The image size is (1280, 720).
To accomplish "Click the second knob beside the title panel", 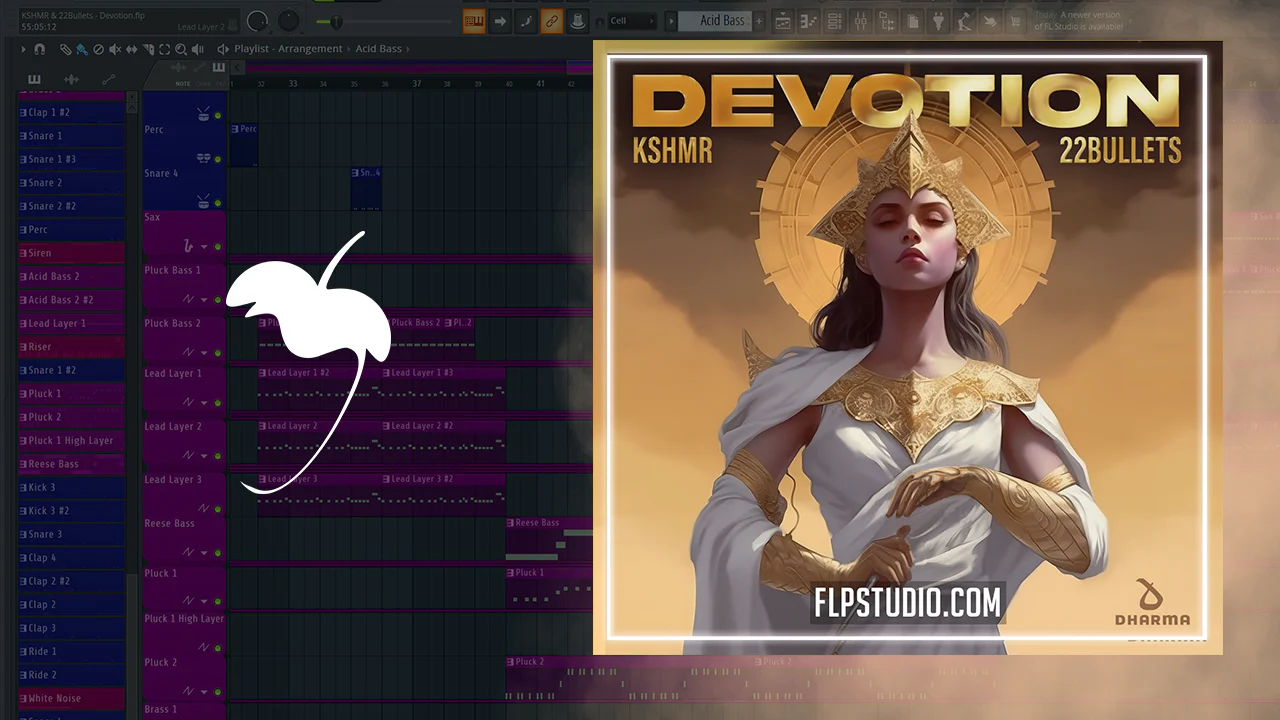I will (x=289, y=21).
